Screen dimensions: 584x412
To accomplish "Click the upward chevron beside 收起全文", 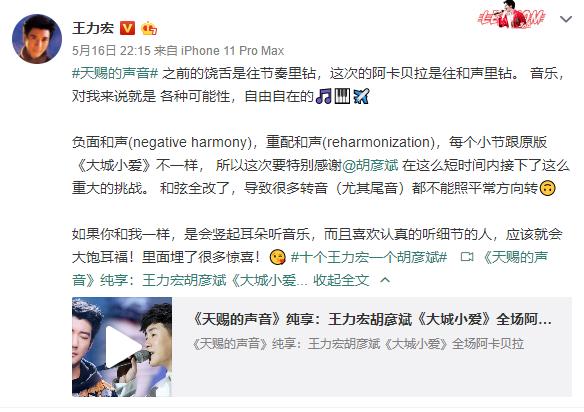I will point(385,280).
